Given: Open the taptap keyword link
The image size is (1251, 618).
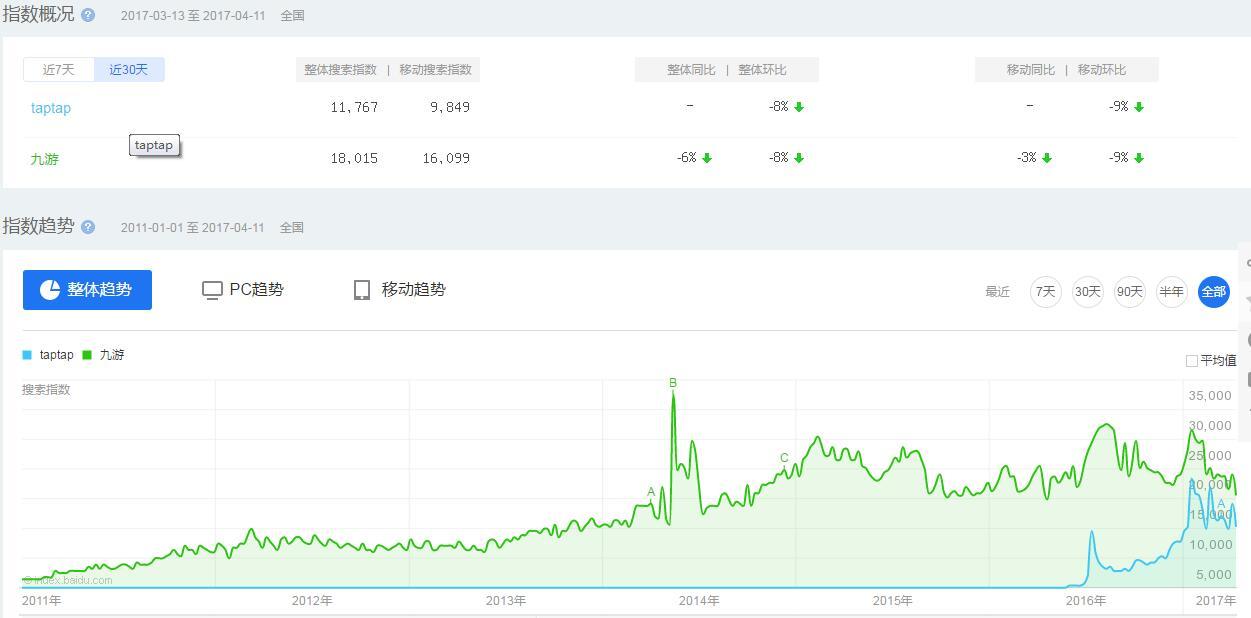Looking at the screenshot, I should pos(50,108).
